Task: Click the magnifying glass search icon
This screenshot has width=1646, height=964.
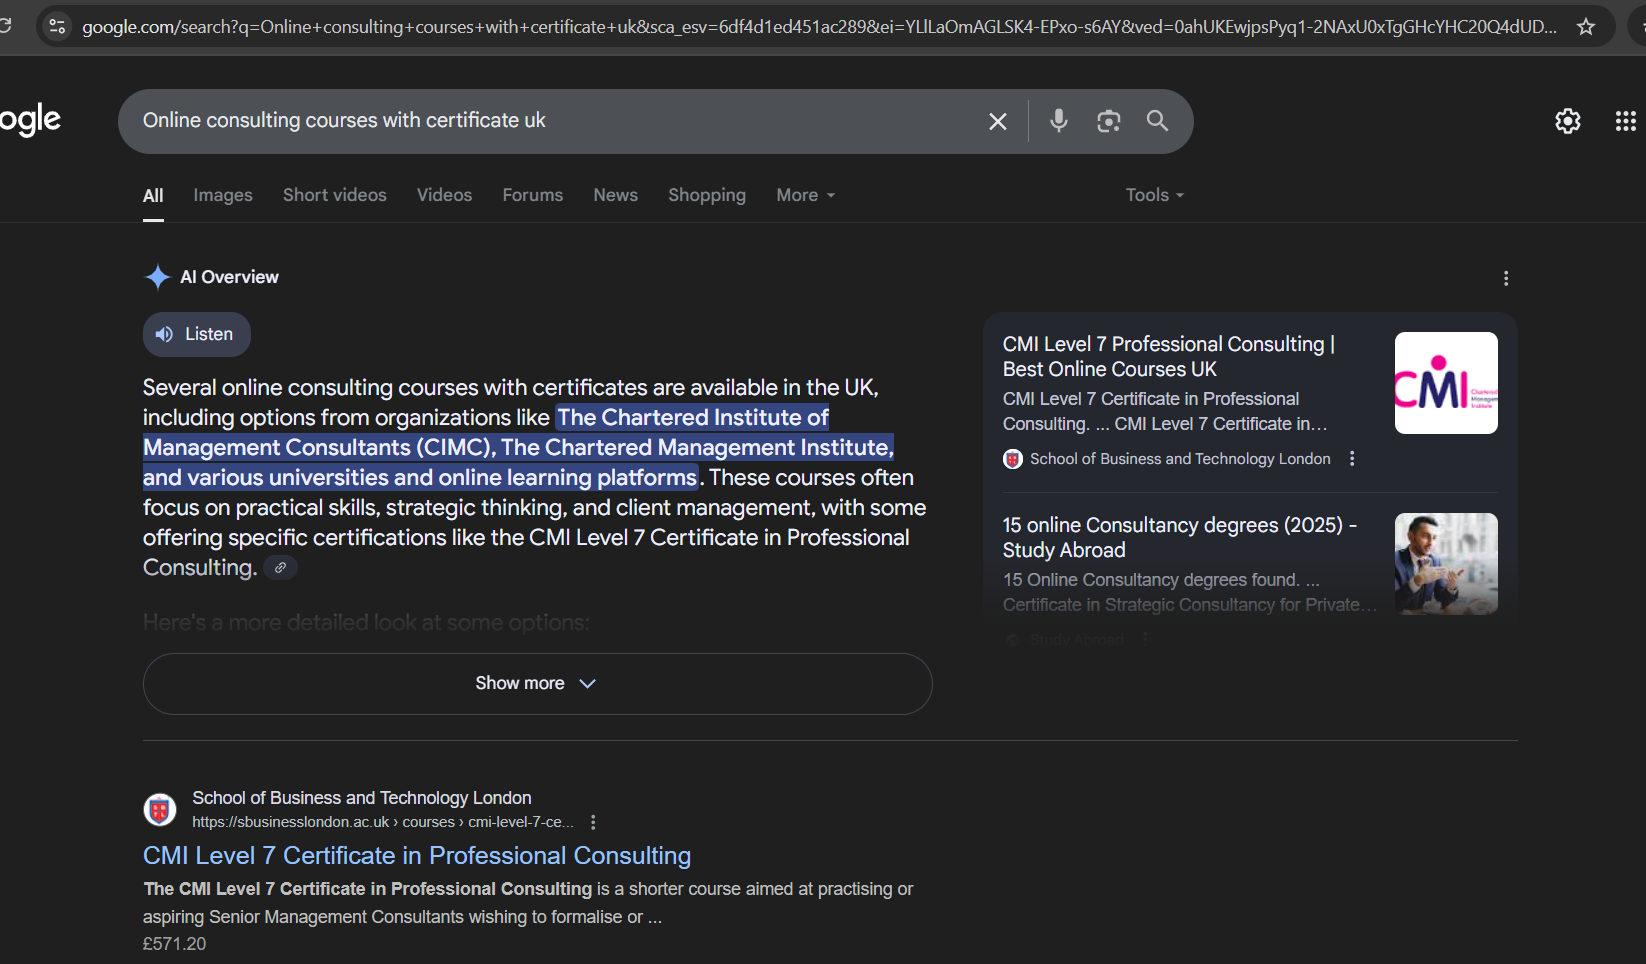Action: 1157,121
